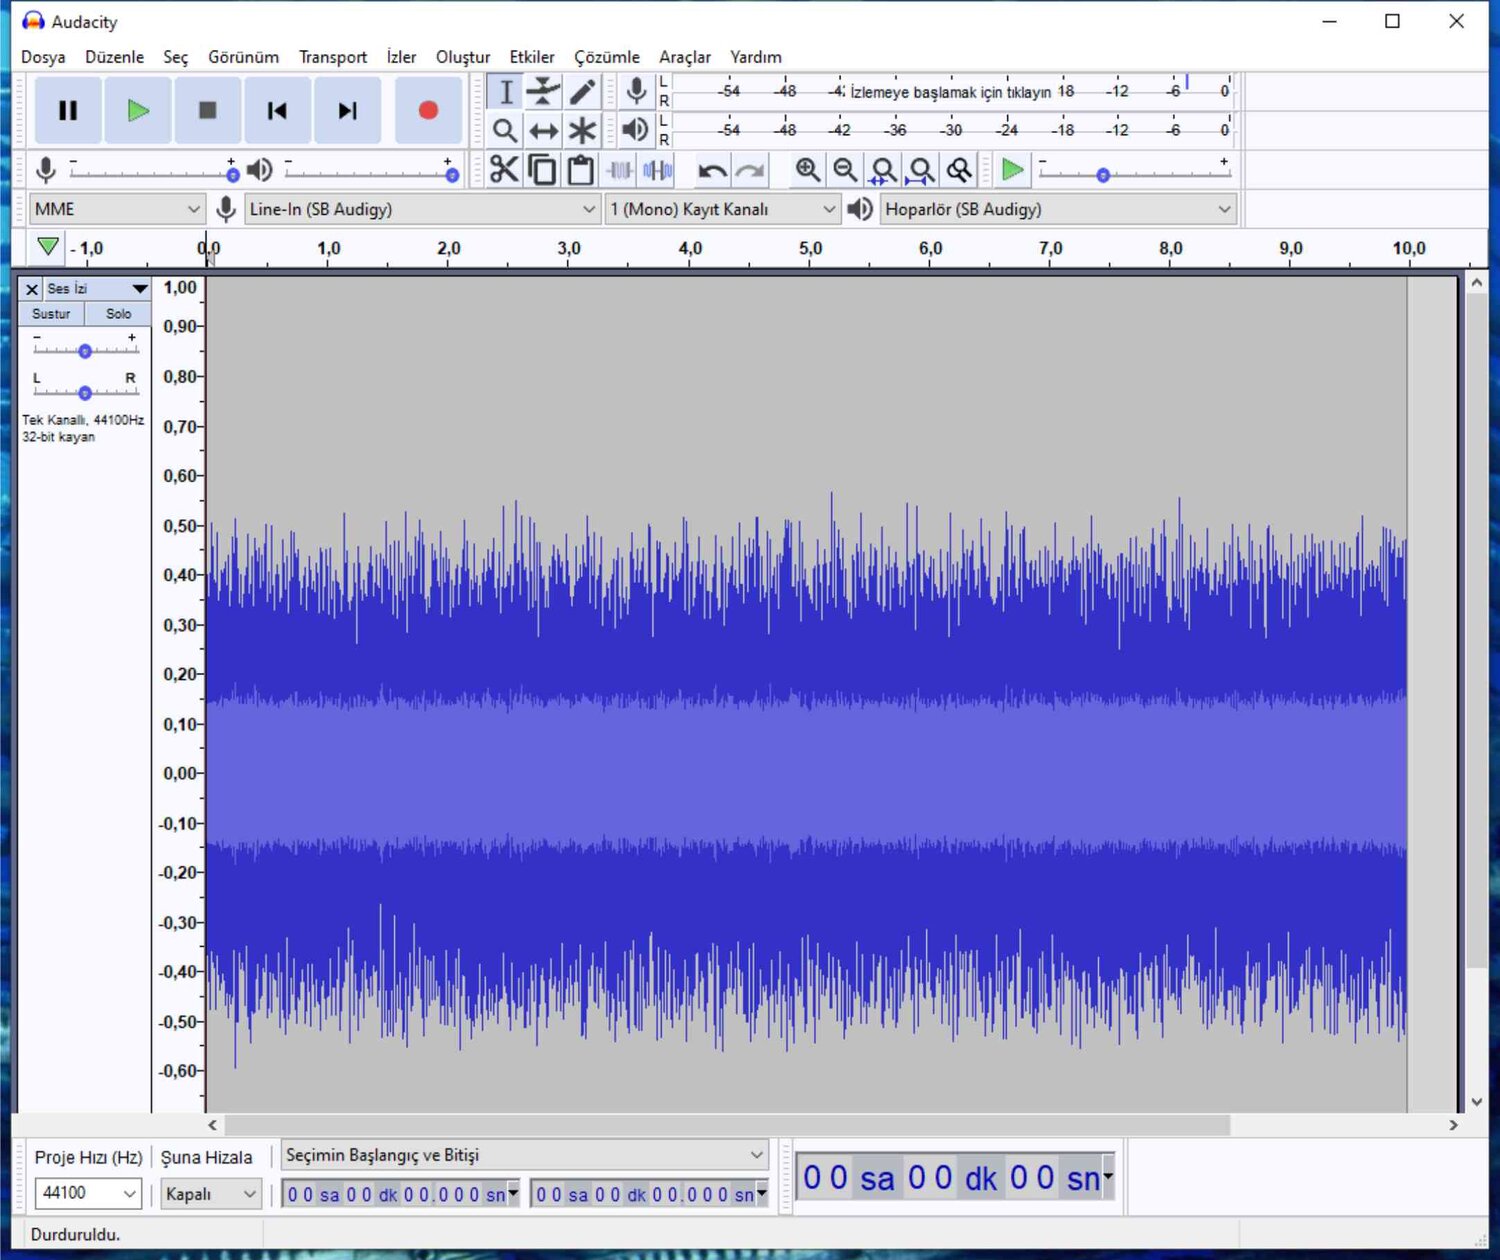Toggle the Sustur mute button on track
Viewport: 1500px width, 1260px height.
[51, 314]
